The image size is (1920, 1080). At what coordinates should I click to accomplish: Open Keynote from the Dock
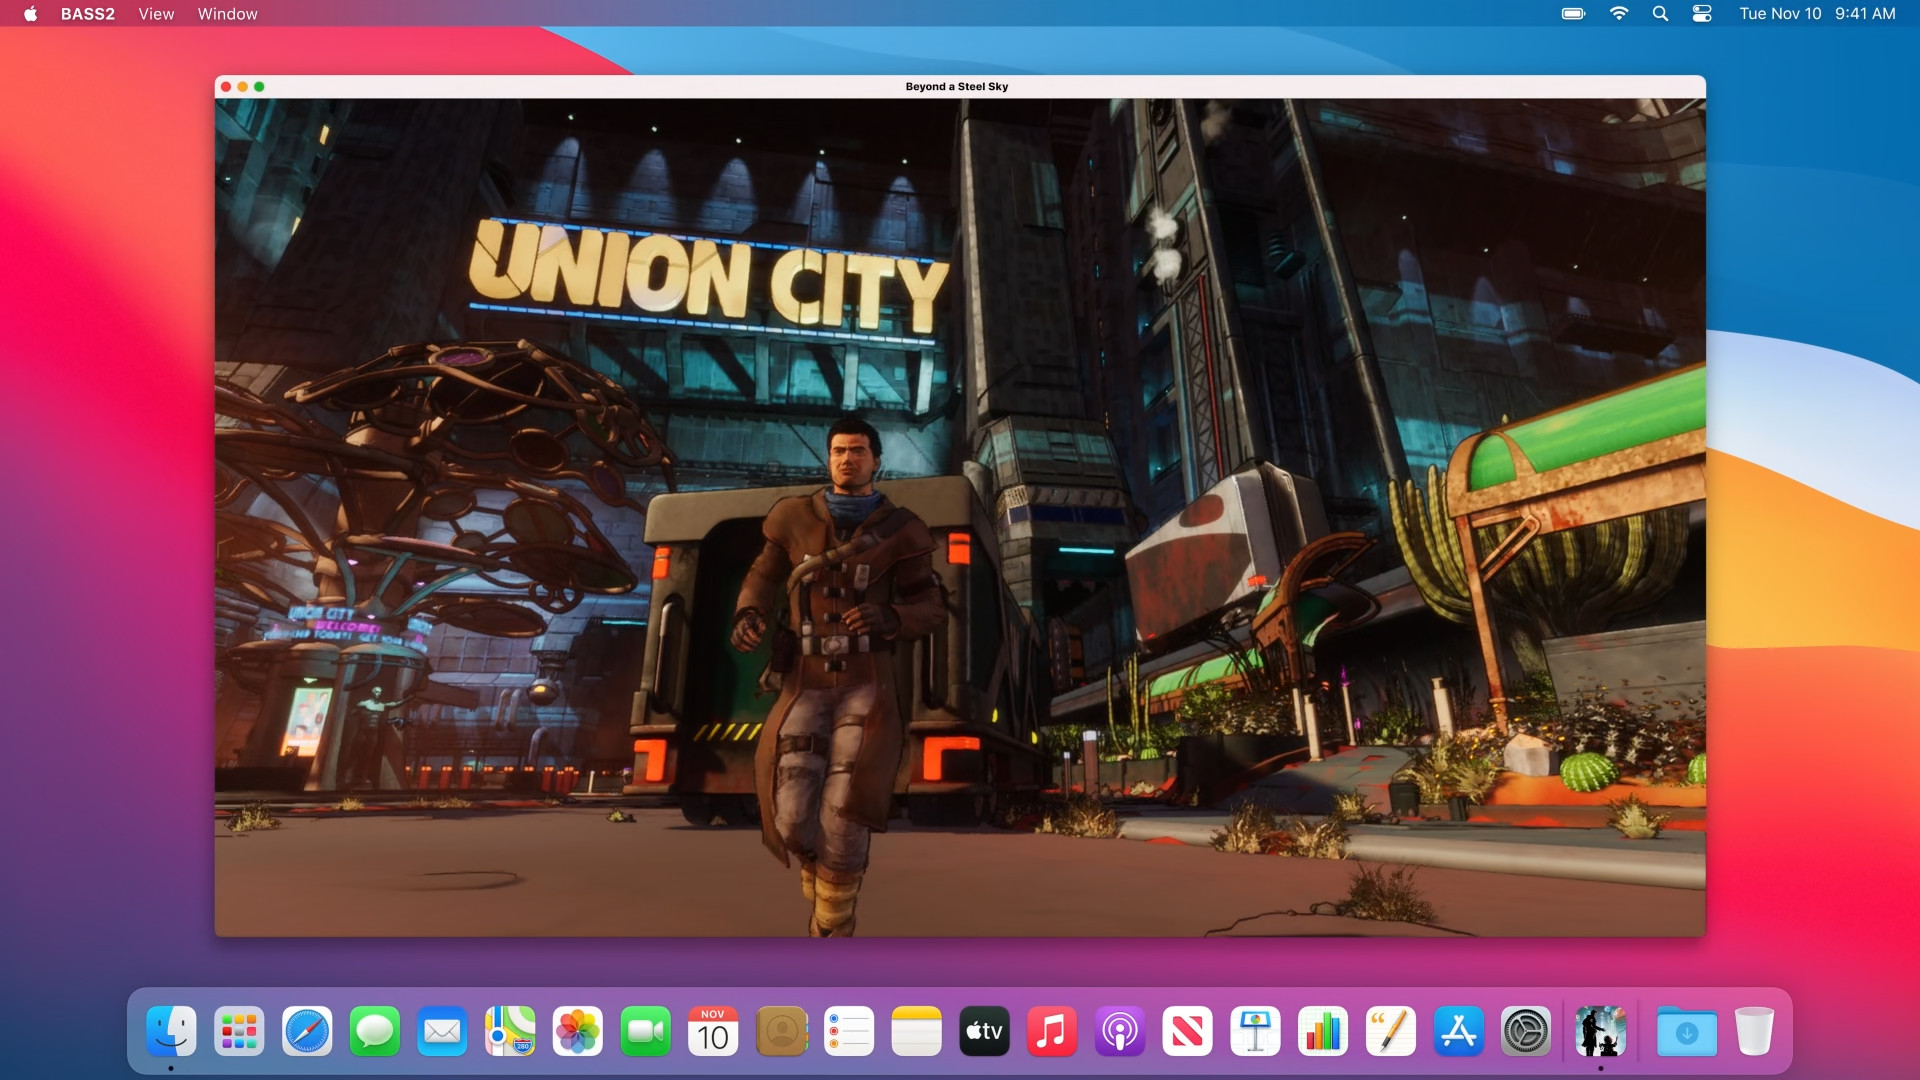click(x=1256, y=1031)
